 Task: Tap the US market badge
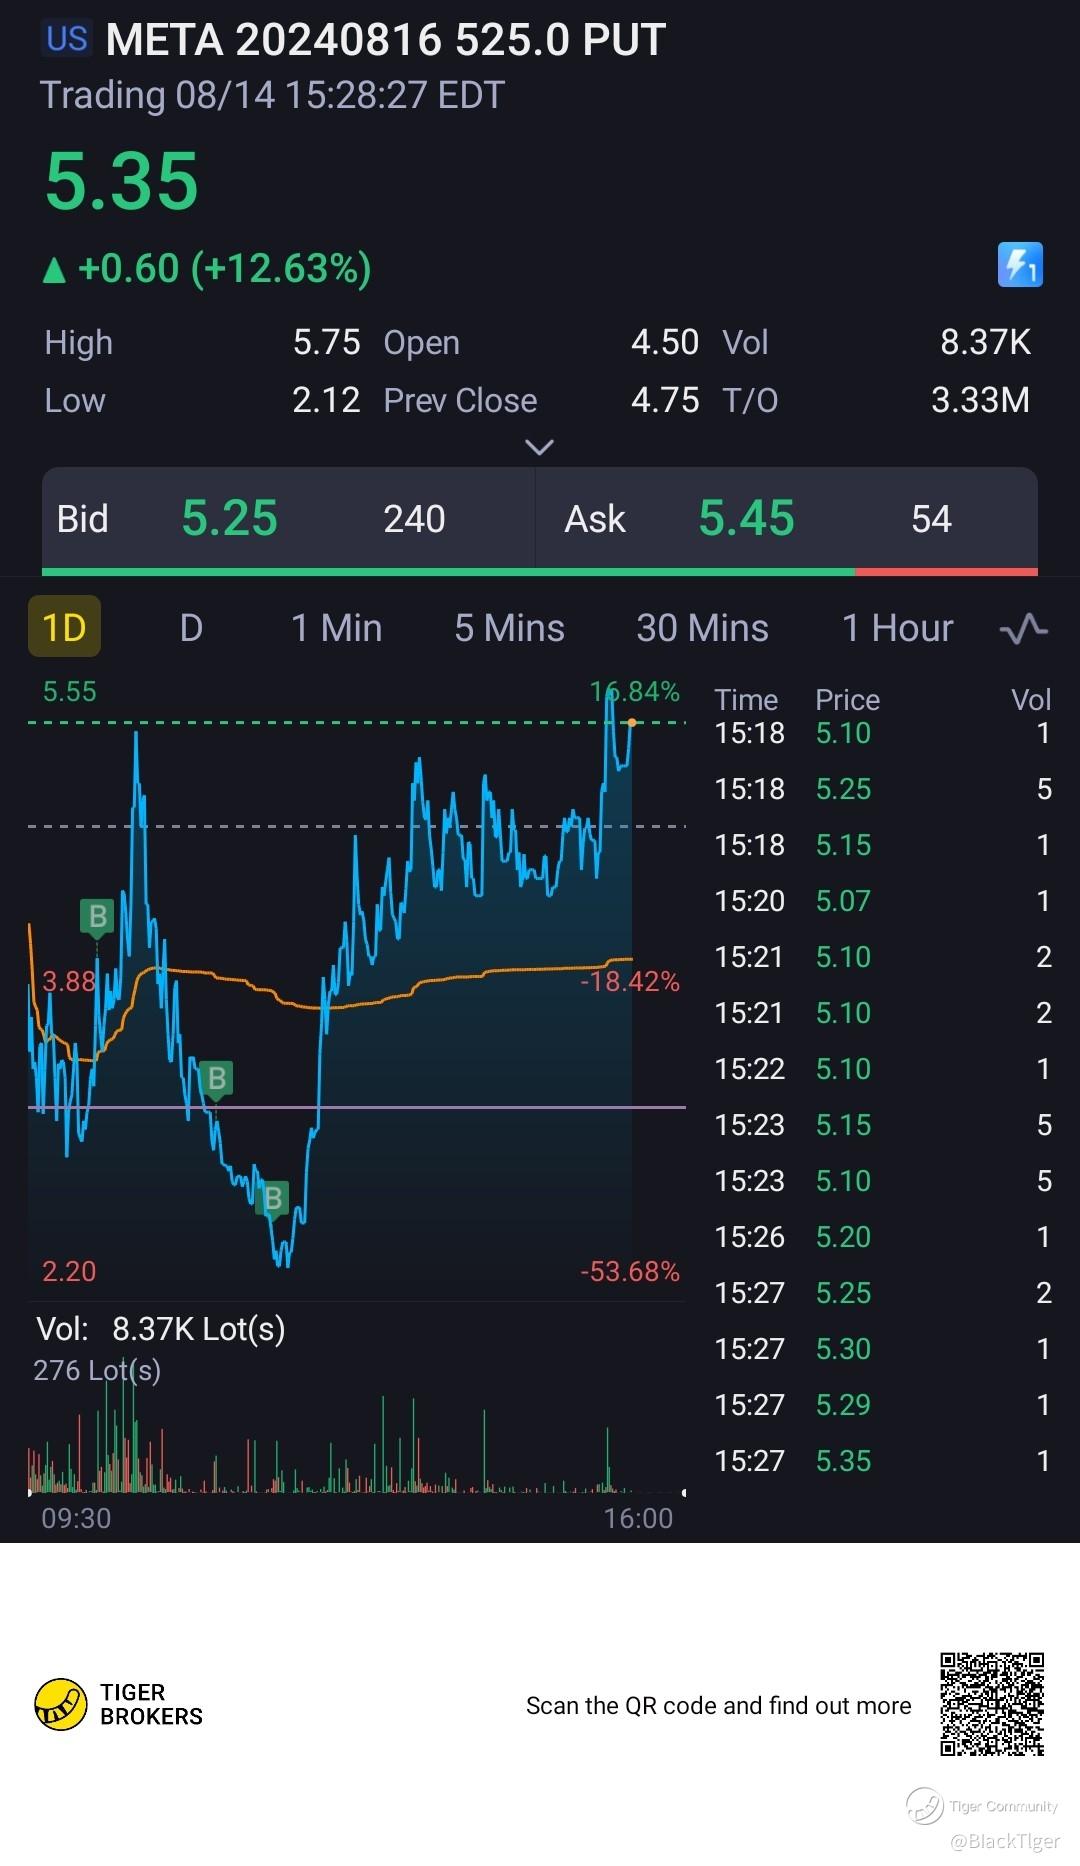(67, 39)
